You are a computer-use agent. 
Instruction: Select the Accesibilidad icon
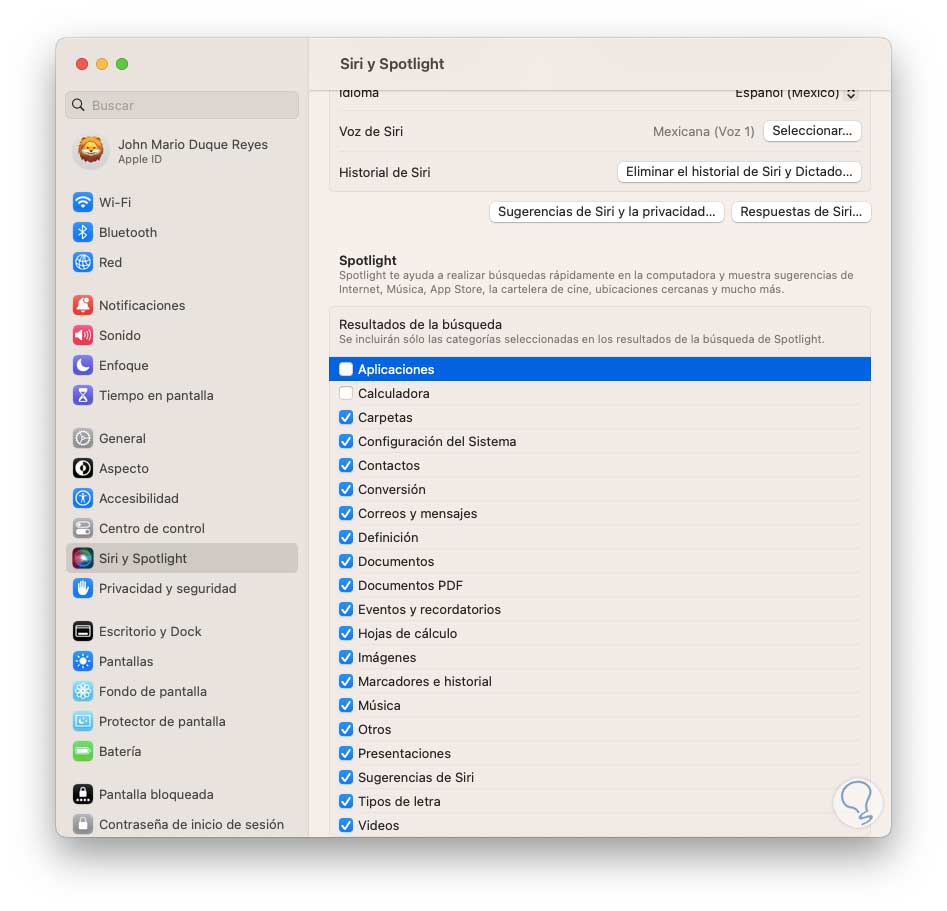(x=83, y=498)
